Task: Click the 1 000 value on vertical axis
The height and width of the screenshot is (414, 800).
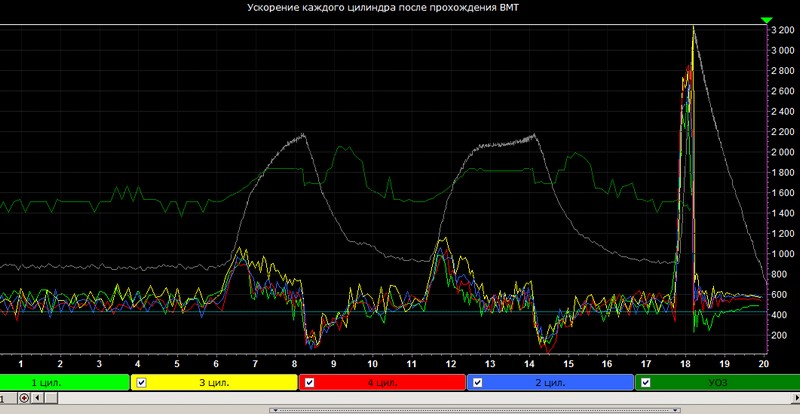Action: click(x=782, y=254)
